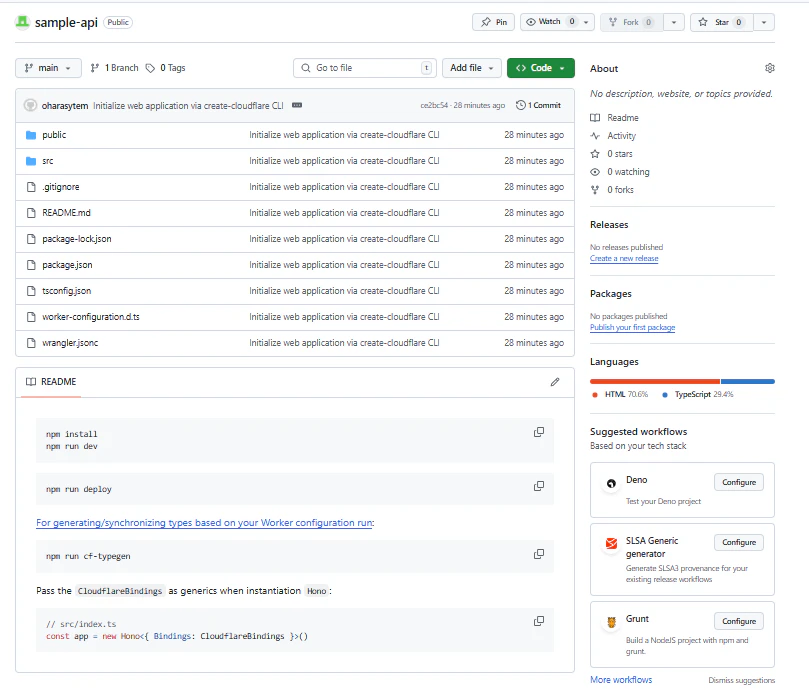
Task: Open HTML 70.6% language link
Action: (x=621, y=394)
